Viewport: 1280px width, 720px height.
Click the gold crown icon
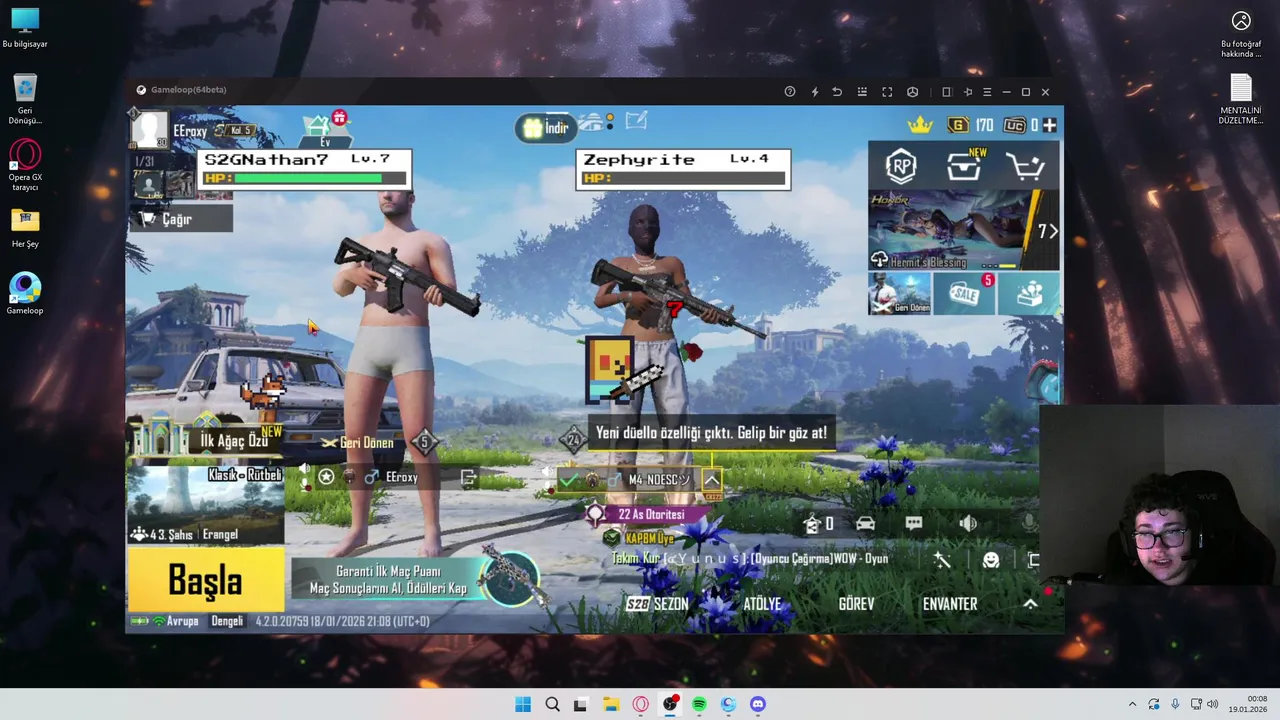click(x=920, y=125)
